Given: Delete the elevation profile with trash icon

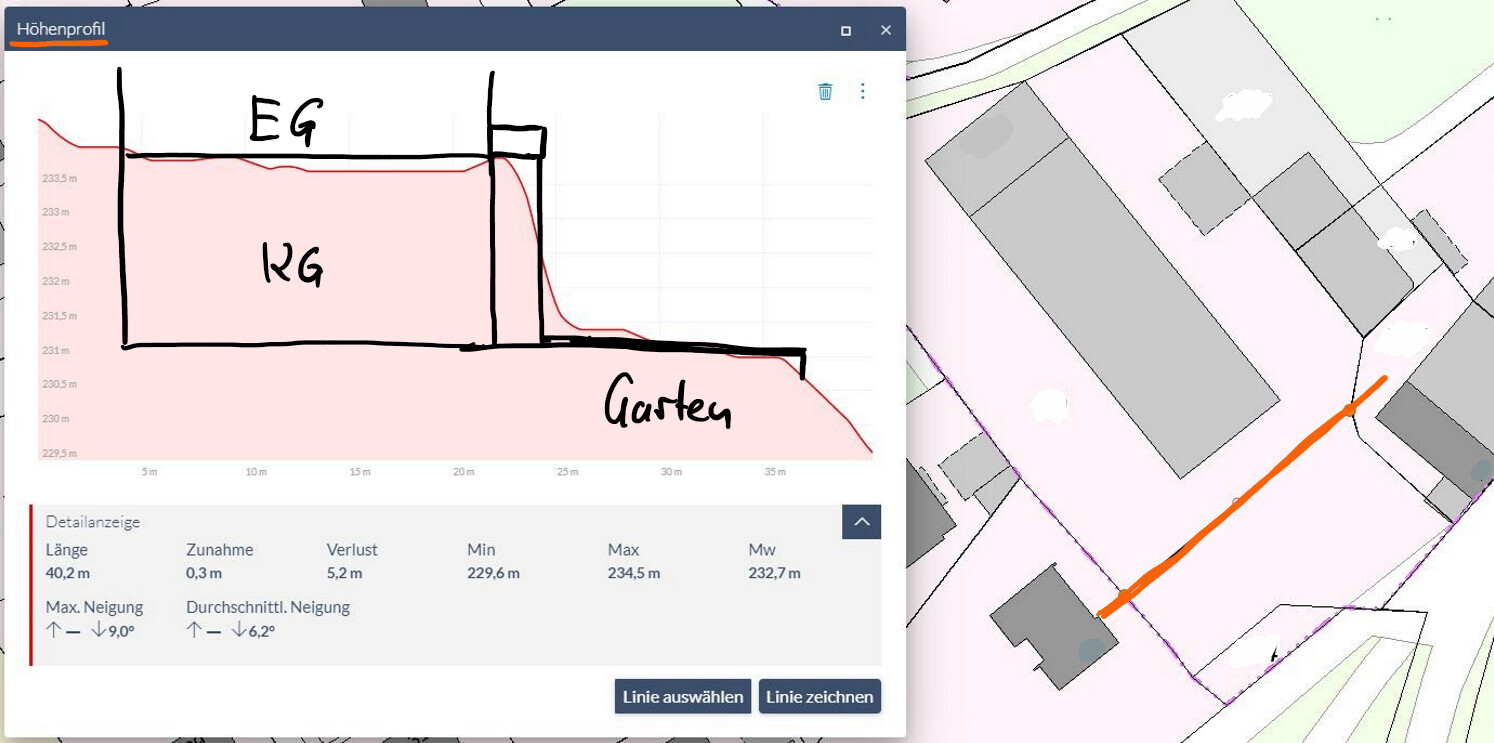Looking at the screenshot, I should 825,92.
